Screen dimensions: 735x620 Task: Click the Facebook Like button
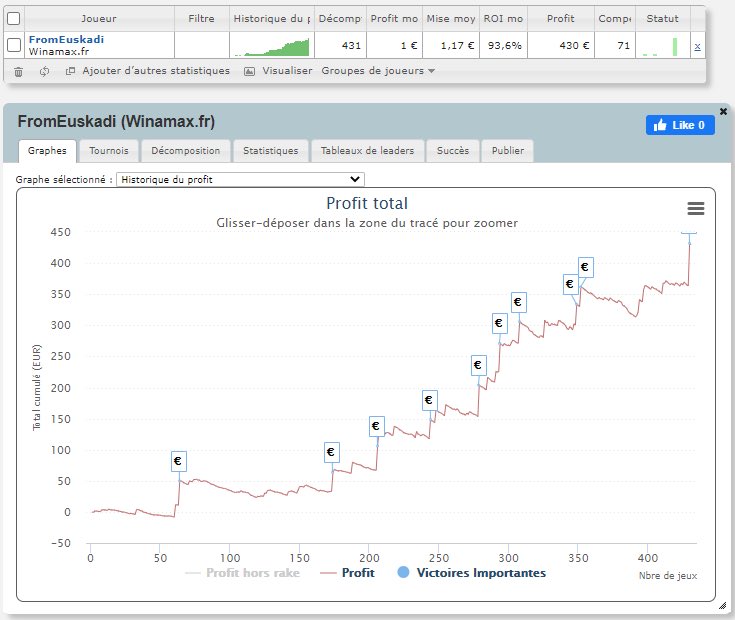(x=680, y=125)
